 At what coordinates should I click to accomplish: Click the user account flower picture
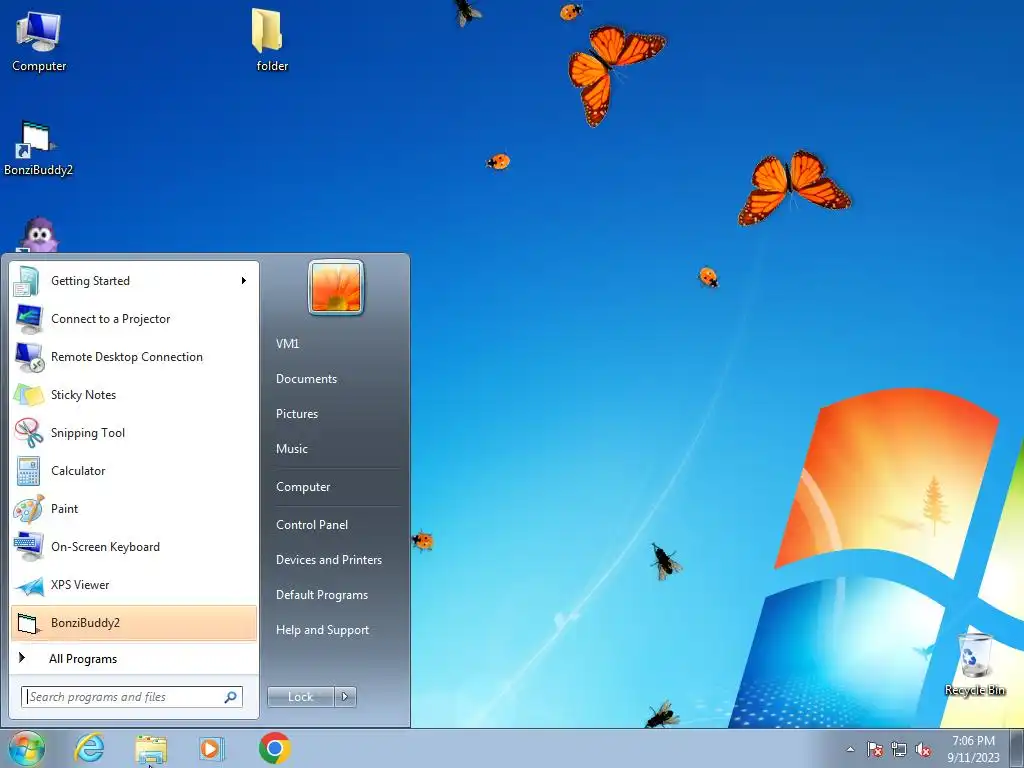[336, 287]
